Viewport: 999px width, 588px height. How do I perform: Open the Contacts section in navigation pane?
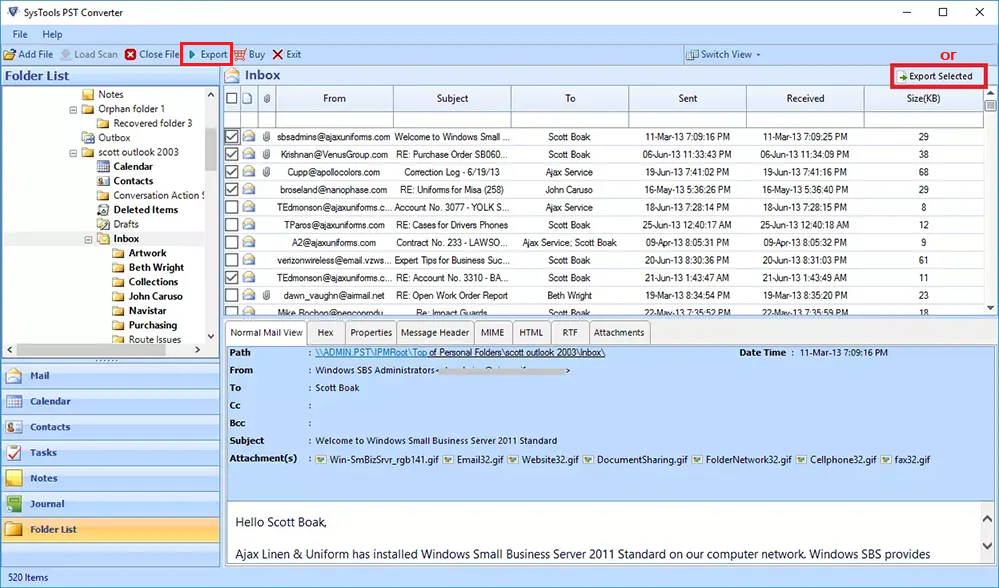click(x=111, y=427)
